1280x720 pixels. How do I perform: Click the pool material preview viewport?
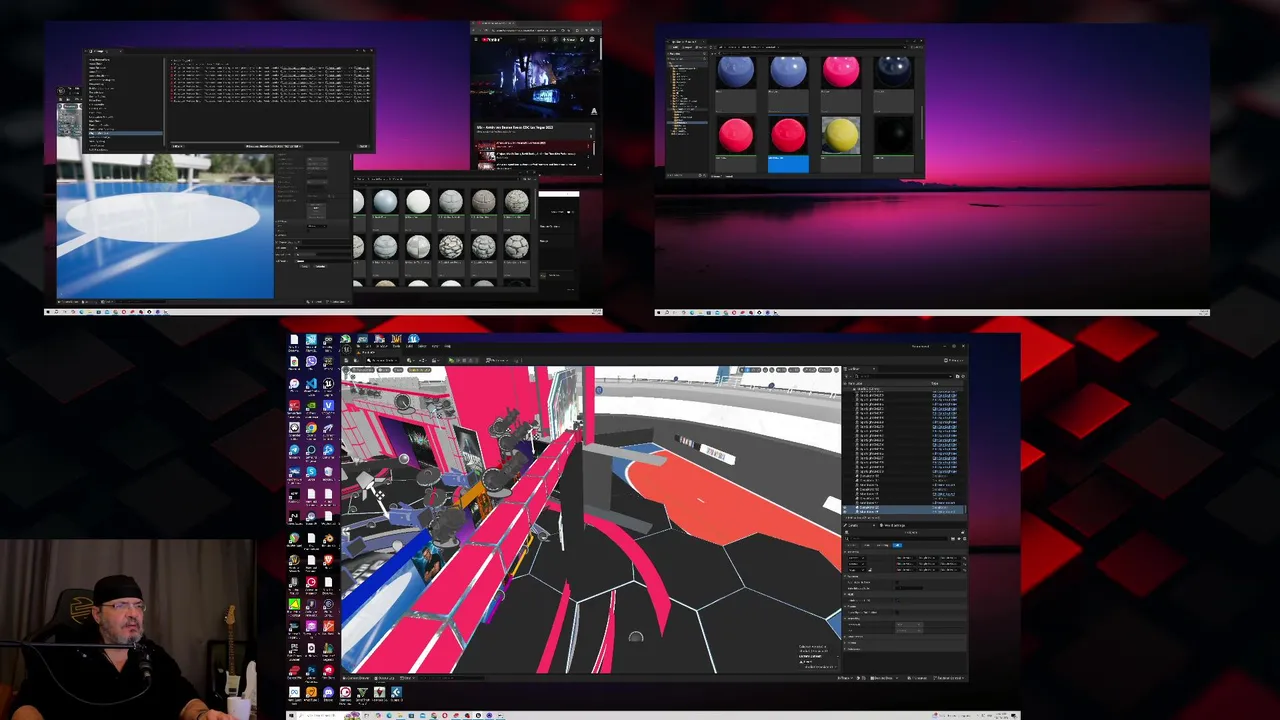[x=165, y=225]
